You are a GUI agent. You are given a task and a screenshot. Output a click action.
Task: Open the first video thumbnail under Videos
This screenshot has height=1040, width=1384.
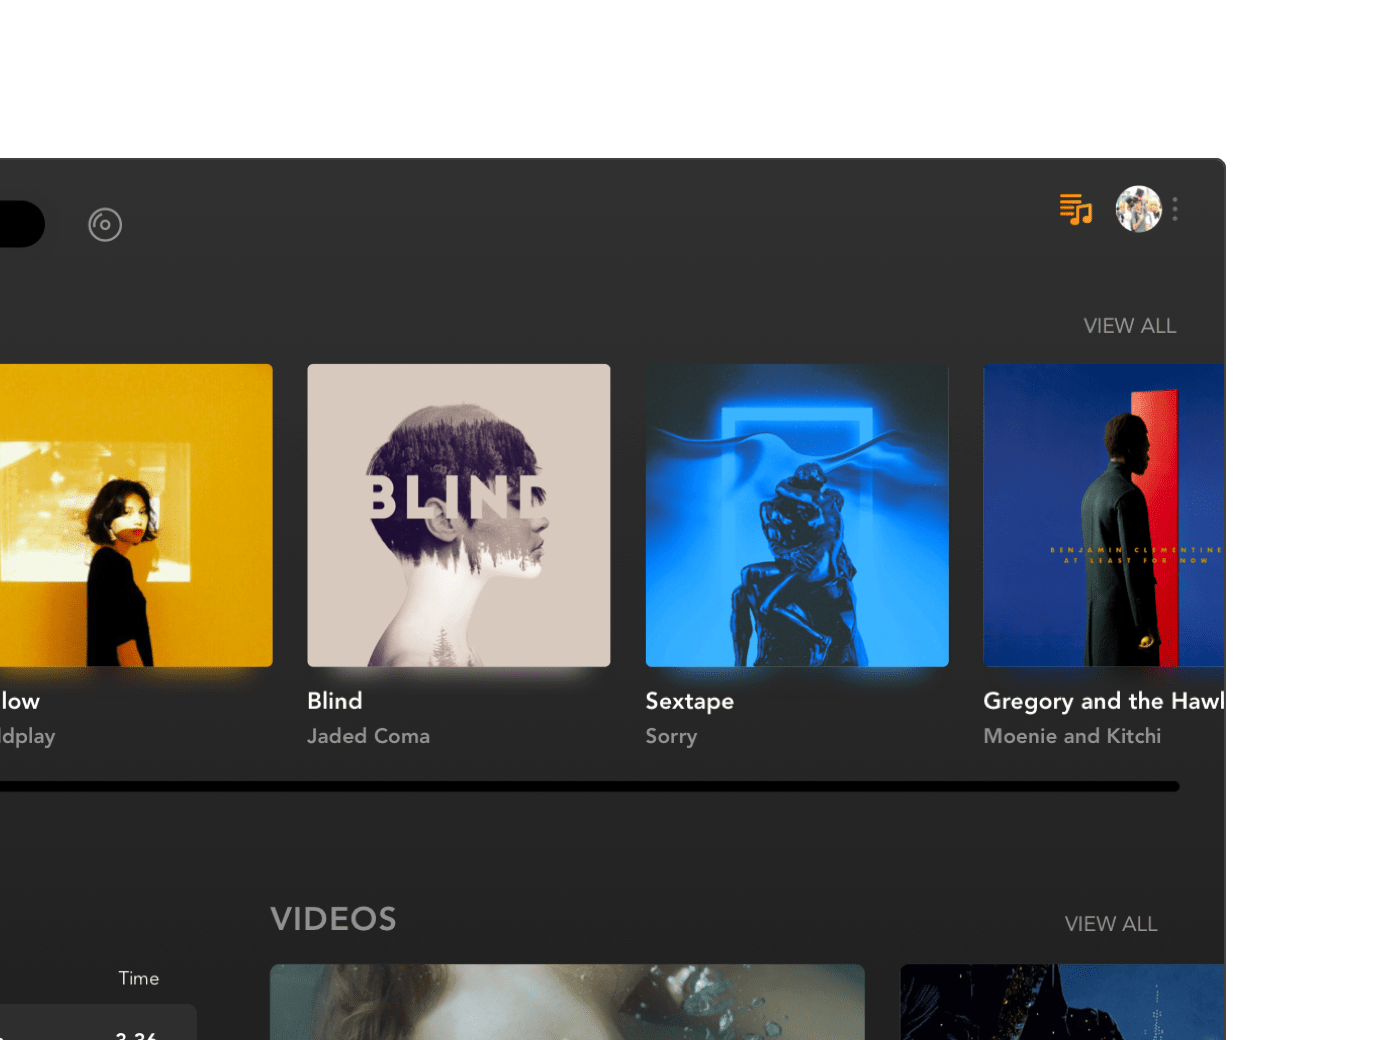point(567,1002)
